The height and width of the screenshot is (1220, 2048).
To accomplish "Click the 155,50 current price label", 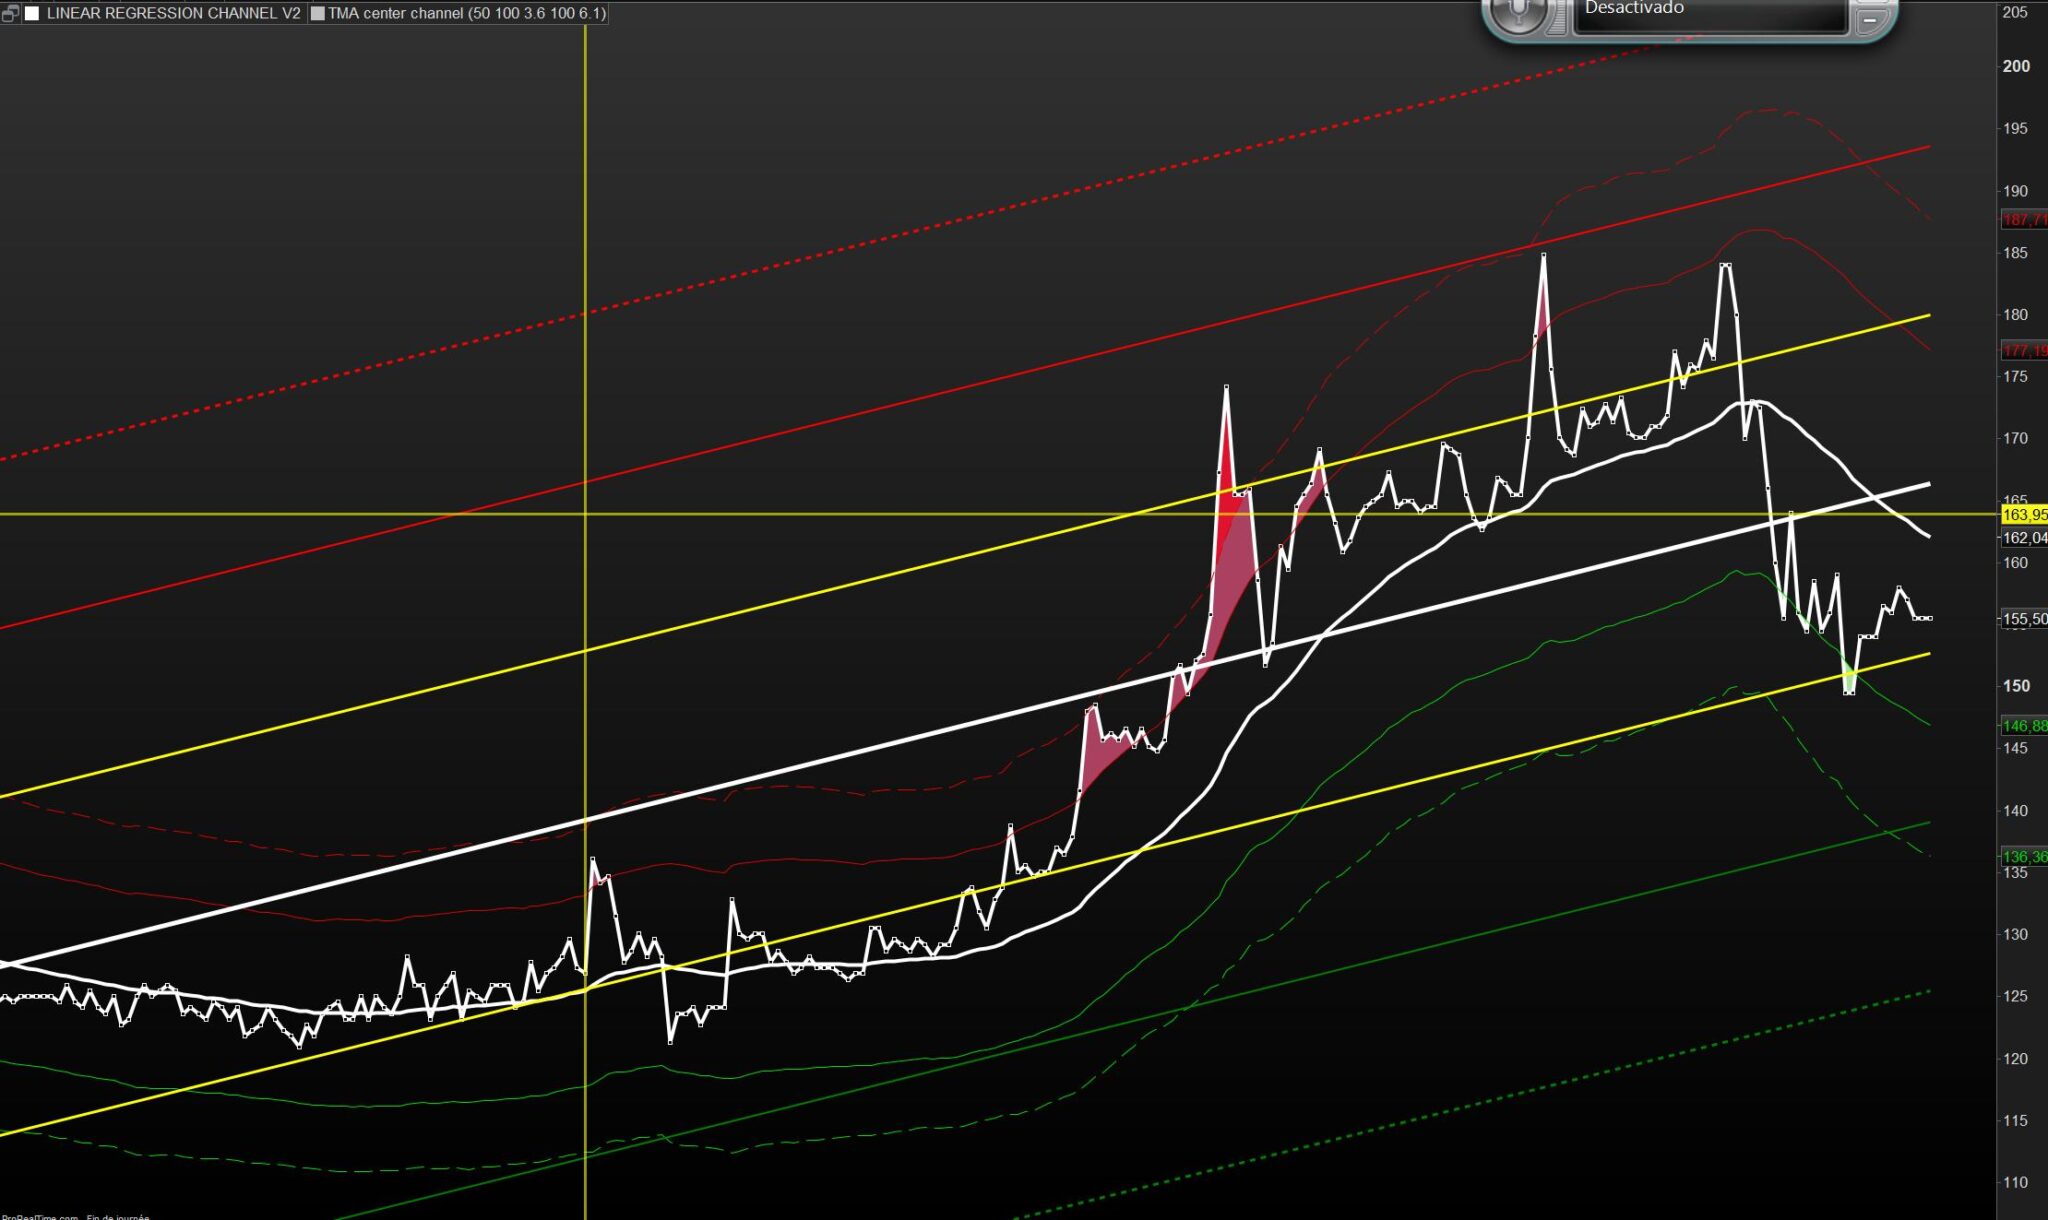I will tap(2024, 619).
